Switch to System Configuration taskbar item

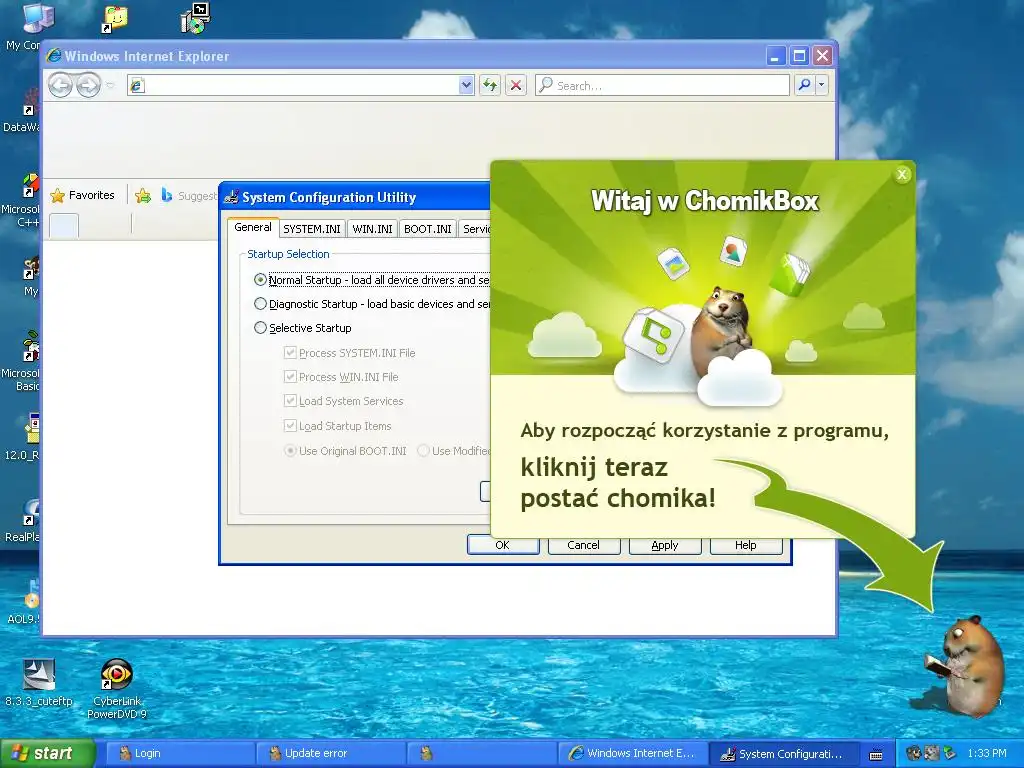[x=783, y=754]
